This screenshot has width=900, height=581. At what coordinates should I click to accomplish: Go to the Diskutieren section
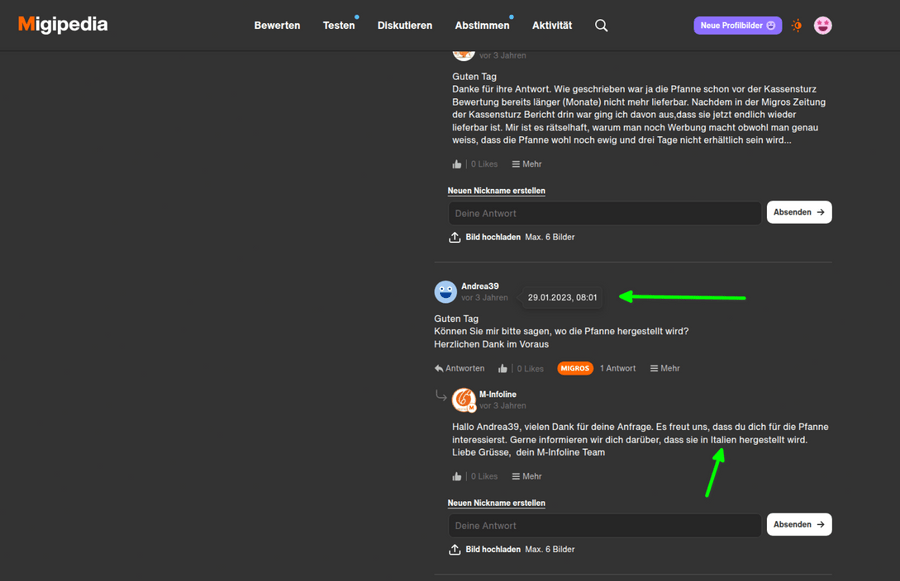[x=405, y=26]
